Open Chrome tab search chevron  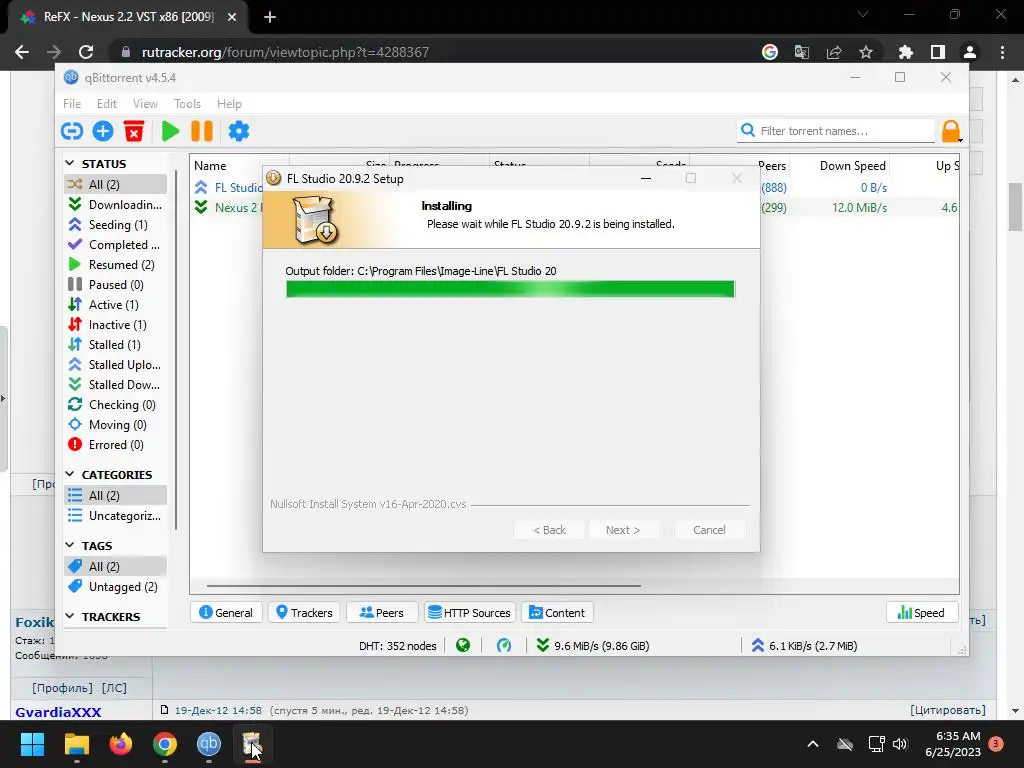pyautogui.click(x=863, y=14)
